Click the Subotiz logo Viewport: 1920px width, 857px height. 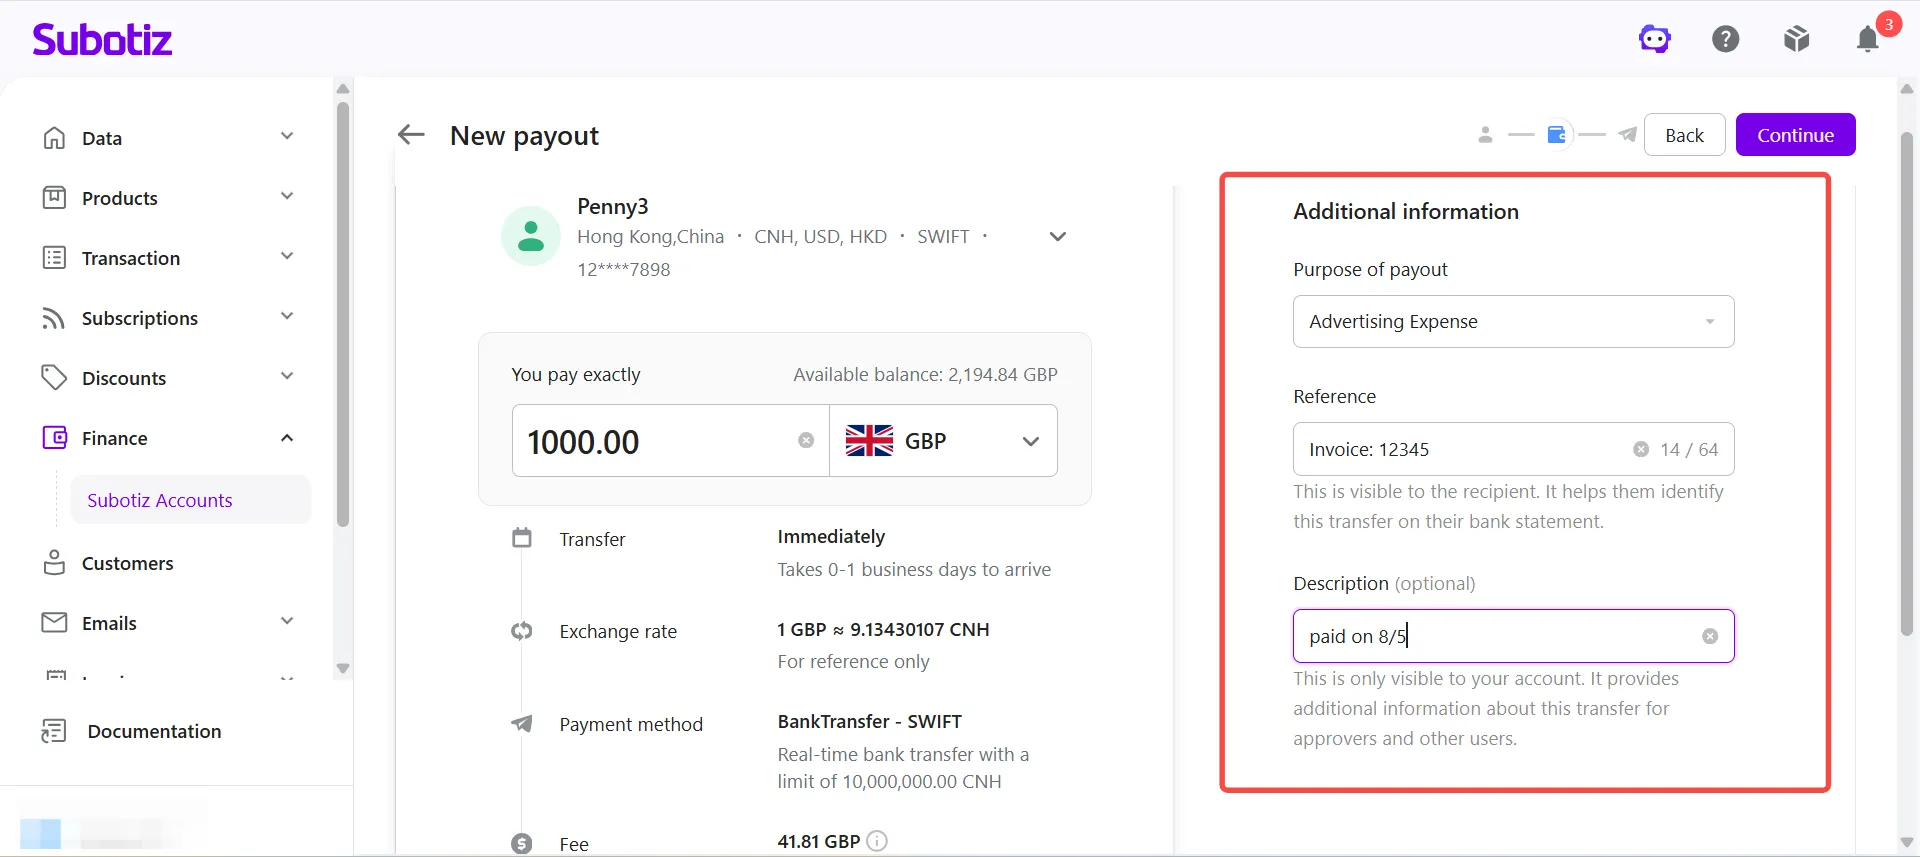tap(102, 39)
